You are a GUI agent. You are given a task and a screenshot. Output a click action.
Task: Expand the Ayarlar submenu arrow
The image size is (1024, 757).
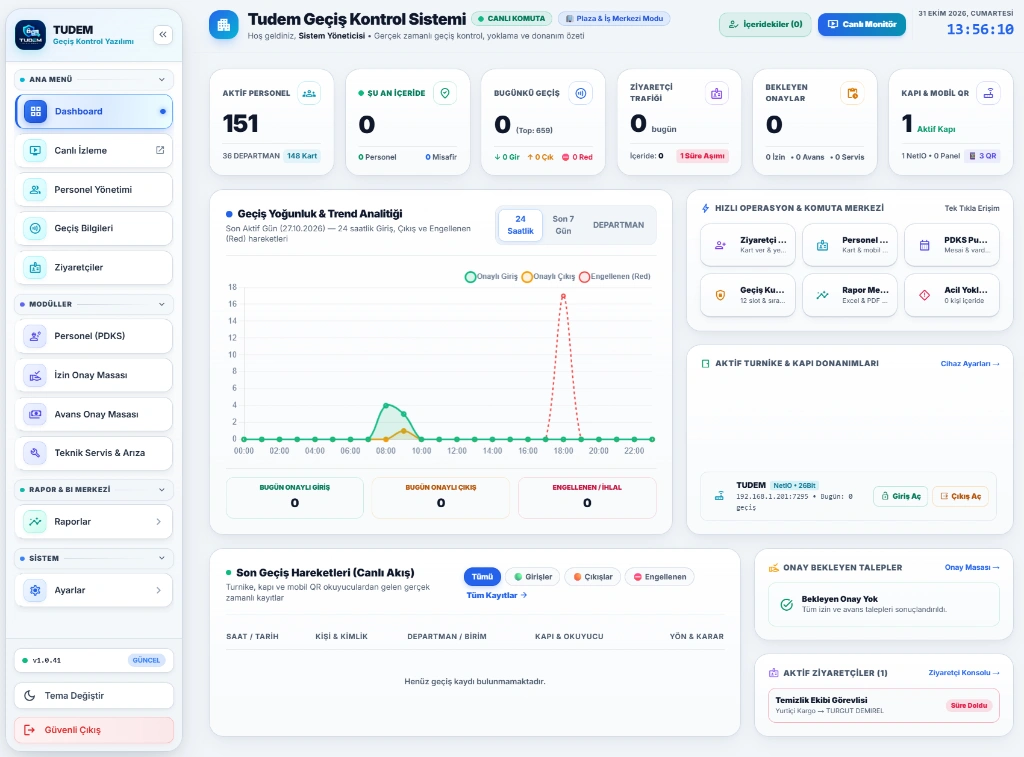click(159, 590)
